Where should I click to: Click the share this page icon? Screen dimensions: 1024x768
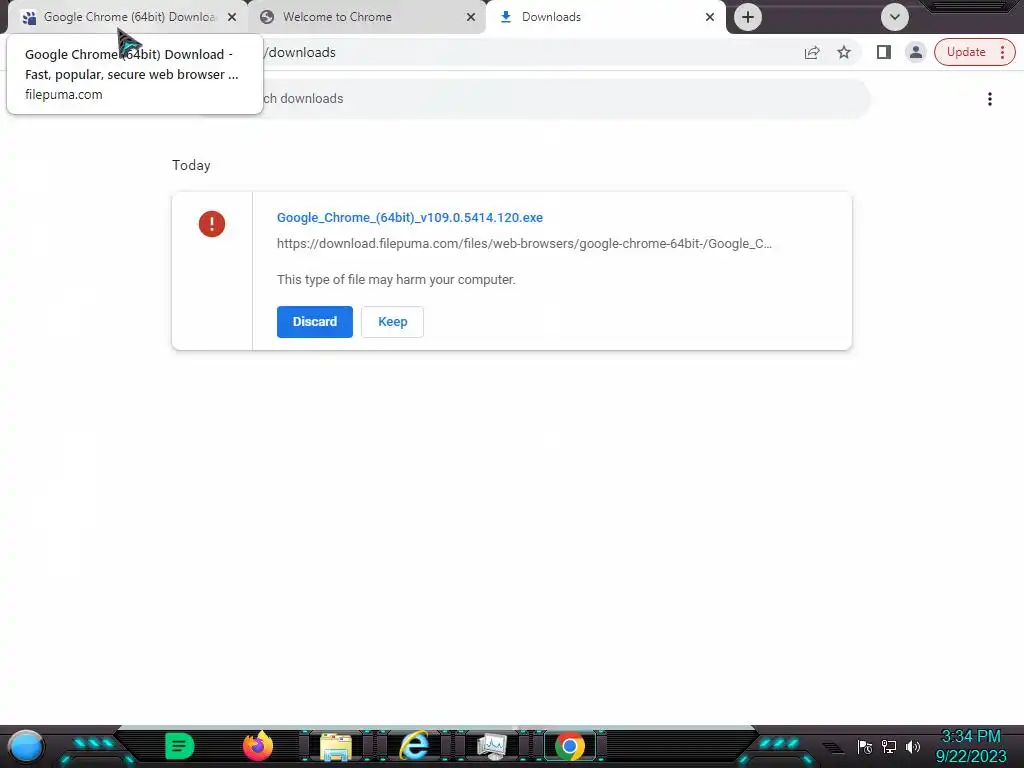click(x=812, y=52)
